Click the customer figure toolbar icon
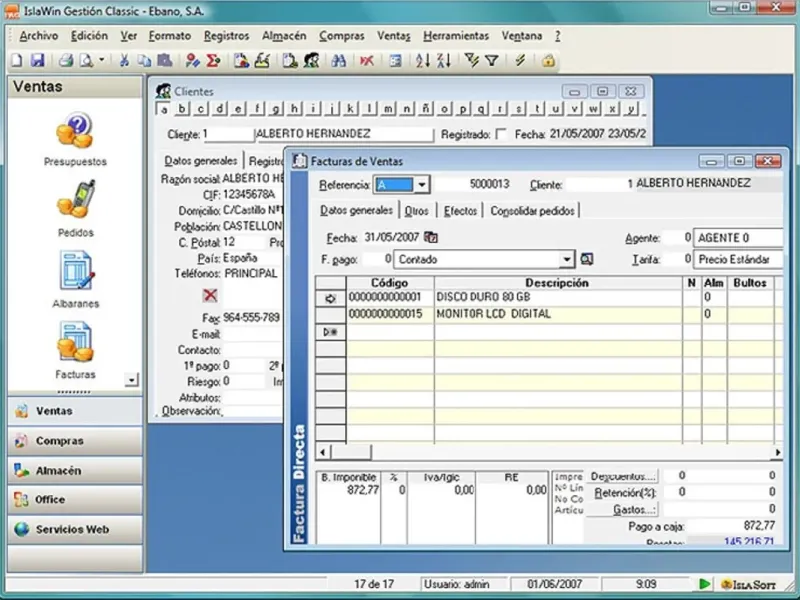This screenshot has width=800, height=600. click(311, 61)
